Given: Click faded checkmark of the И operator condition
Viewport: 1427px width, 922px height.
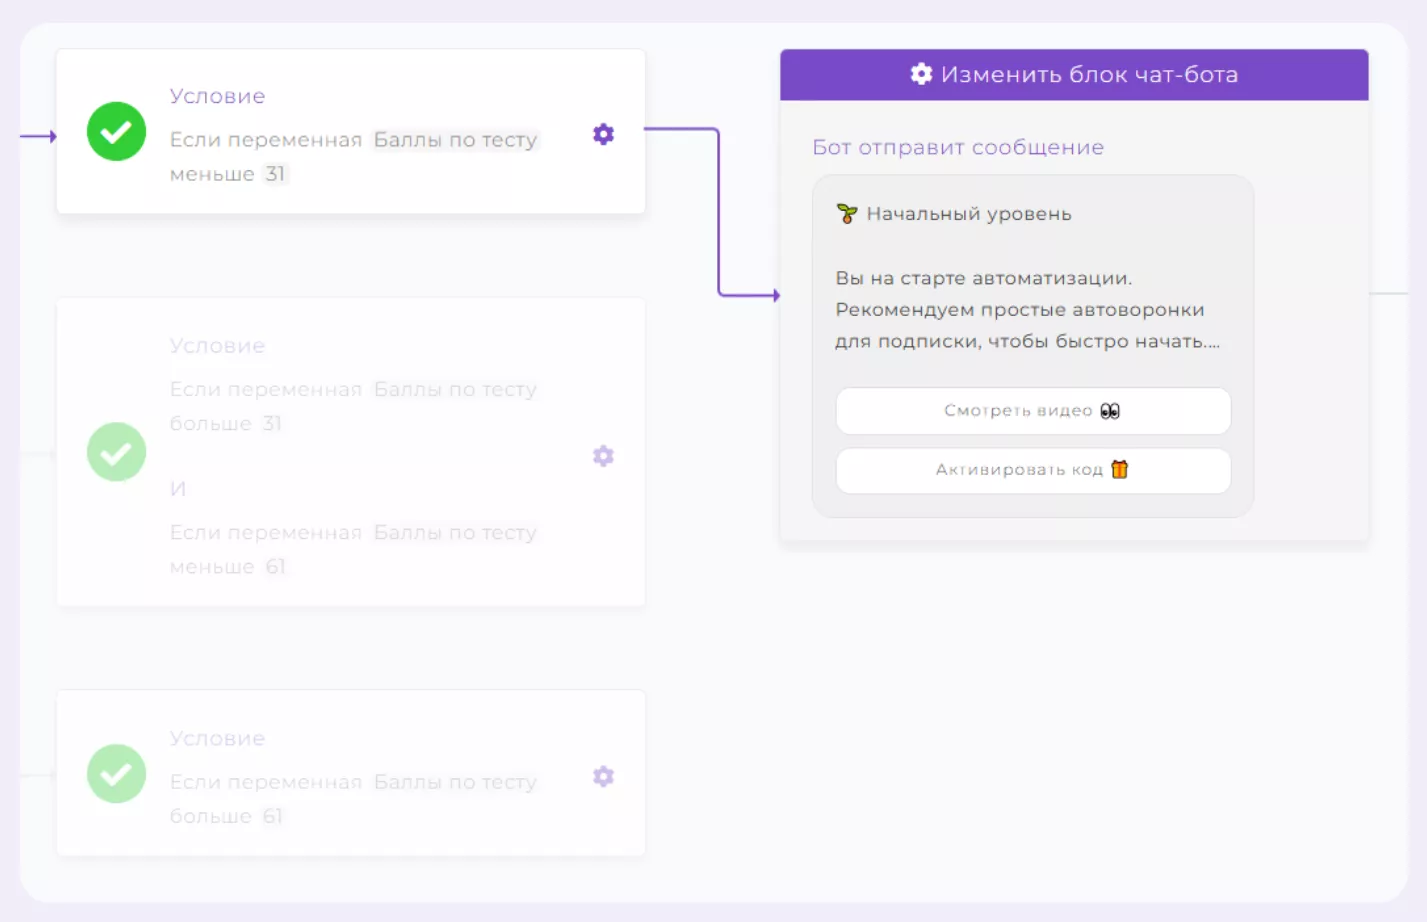Looking at the screenshot, I should [116, 452].
